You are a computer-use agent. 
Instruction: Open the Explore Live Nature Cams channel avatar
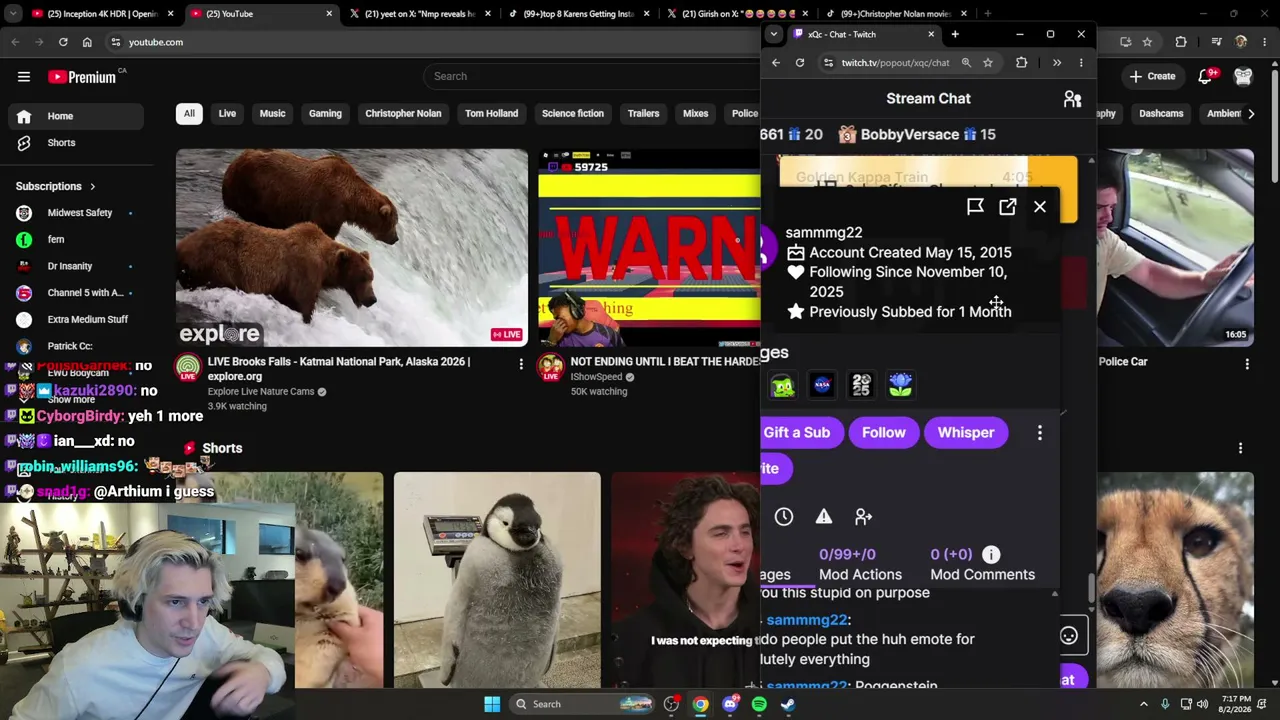pyautogui.click(x=188, y=369)
